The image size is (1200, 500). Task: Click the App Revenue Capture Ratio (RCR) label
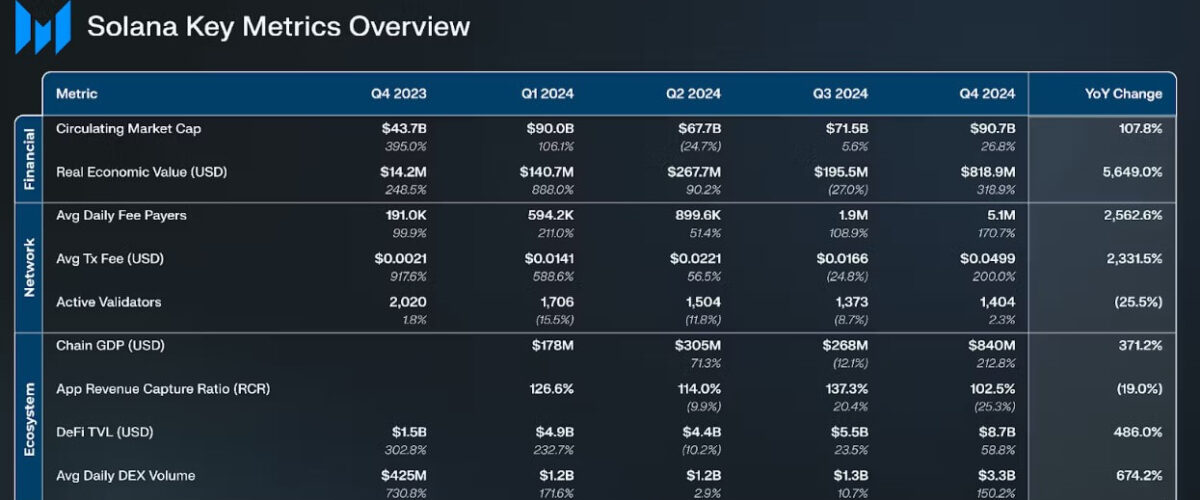(163, 388)
